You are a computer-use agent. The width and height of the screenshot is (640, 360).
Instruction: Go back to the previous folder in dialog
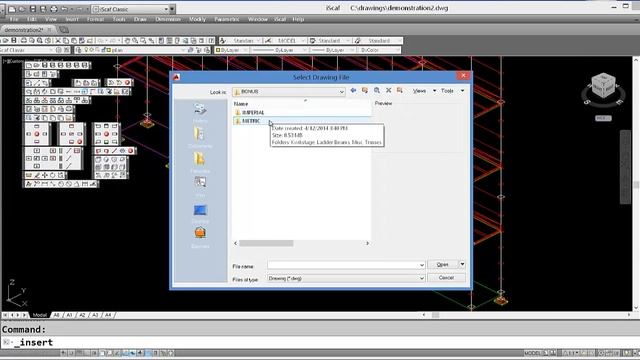coord(353,91)
